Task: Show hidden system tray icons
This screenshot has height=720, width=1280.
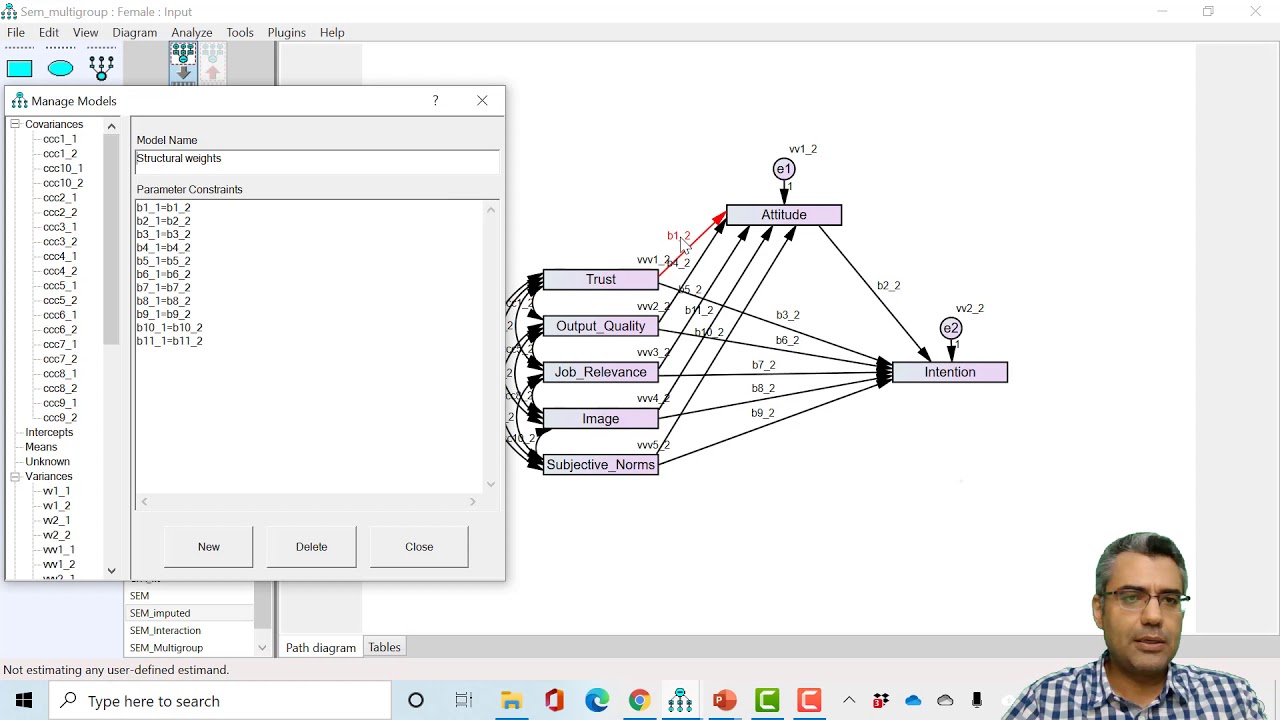Action: point(849,700)
